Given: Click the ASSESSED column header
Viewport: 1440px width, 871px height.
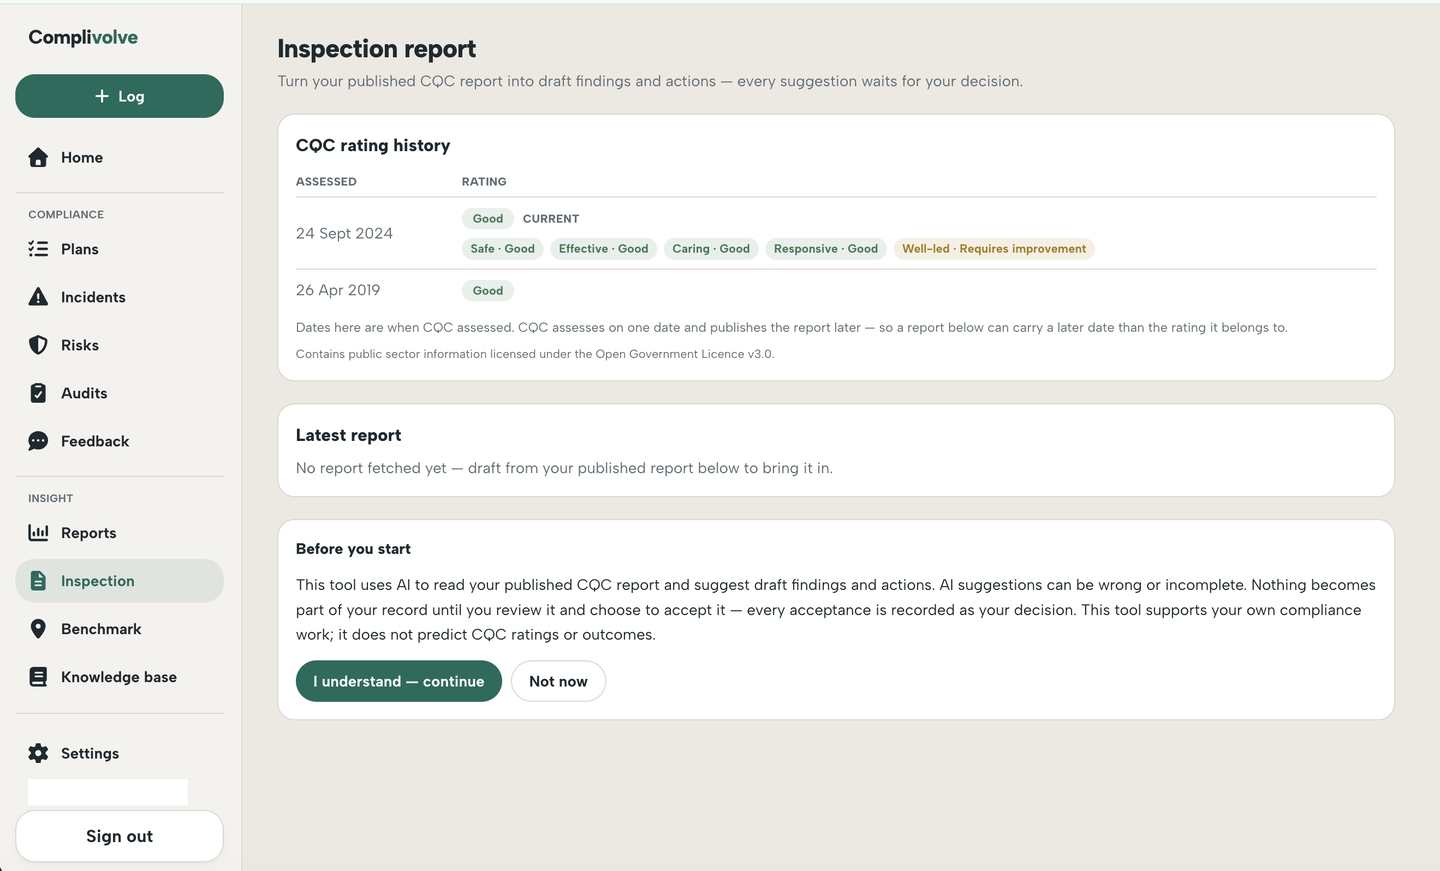Looking at the screenshot, I should tap(326, 182).
